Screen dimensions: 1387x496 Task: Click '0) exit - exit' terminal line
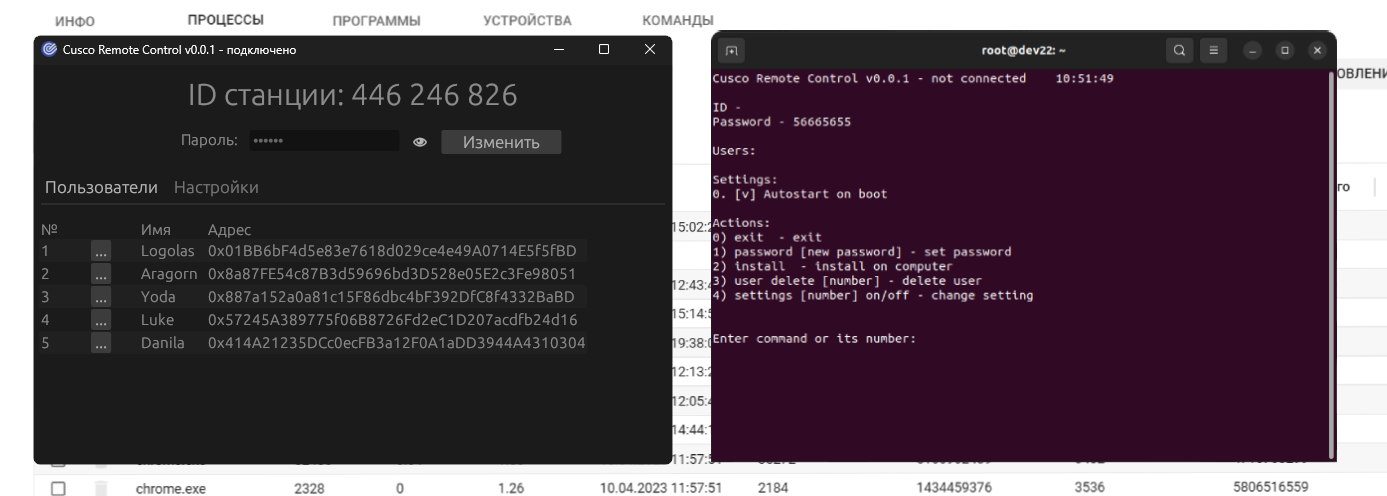click(766, 238)
